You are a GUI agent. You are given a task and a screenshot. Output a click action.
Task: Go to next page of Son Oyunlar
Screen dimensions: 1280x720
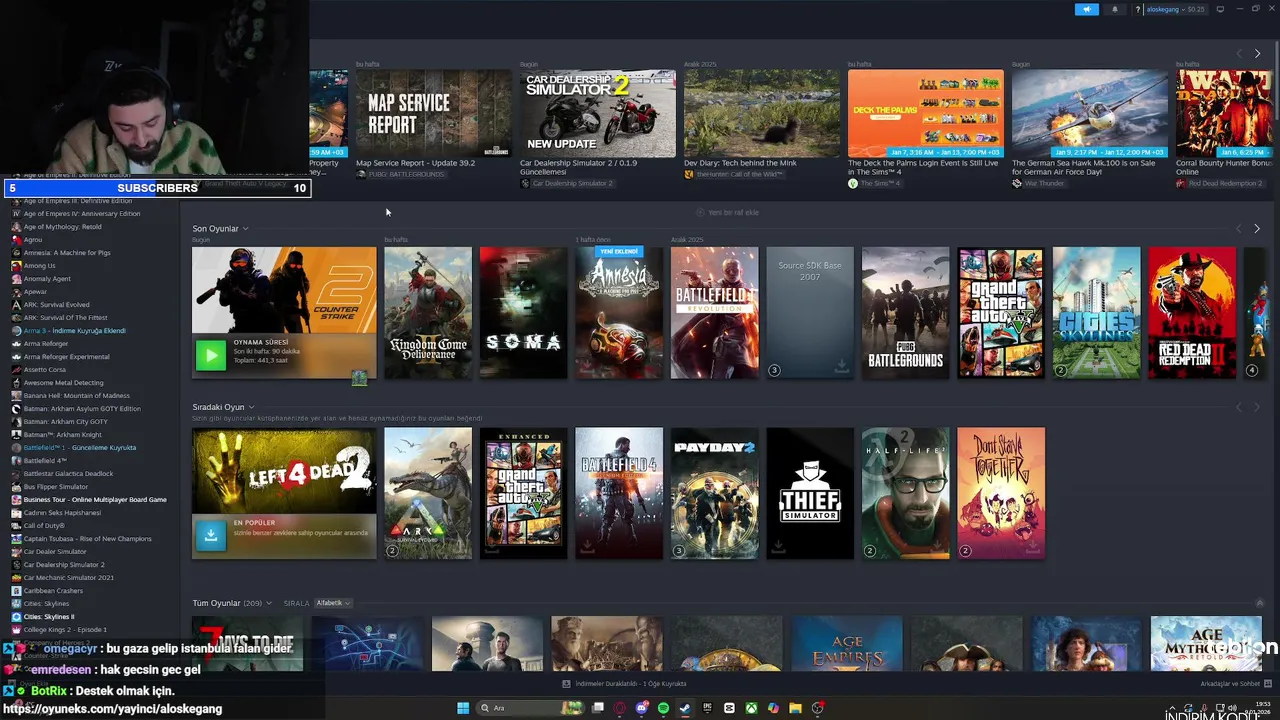[x=1257, y=229]
